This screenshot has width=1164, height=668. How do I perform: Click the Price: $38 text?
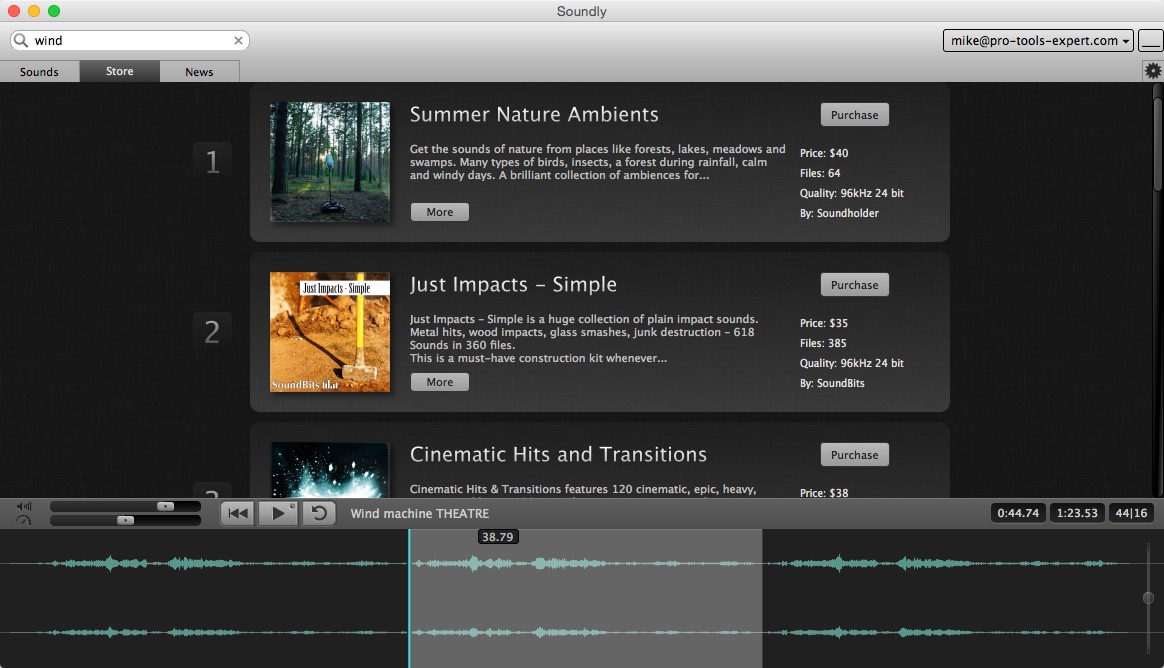pyautogui.click(x=824, y=493)
